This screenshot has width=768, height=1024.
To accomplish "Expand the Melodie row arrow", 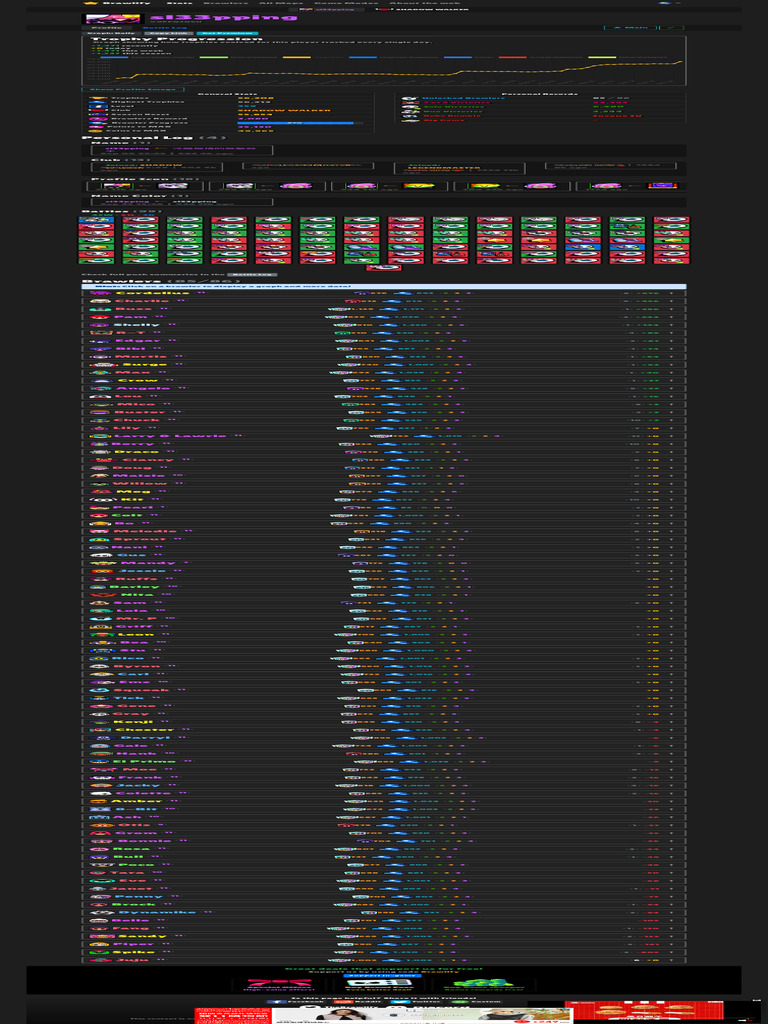I will (x=671, y=531).
